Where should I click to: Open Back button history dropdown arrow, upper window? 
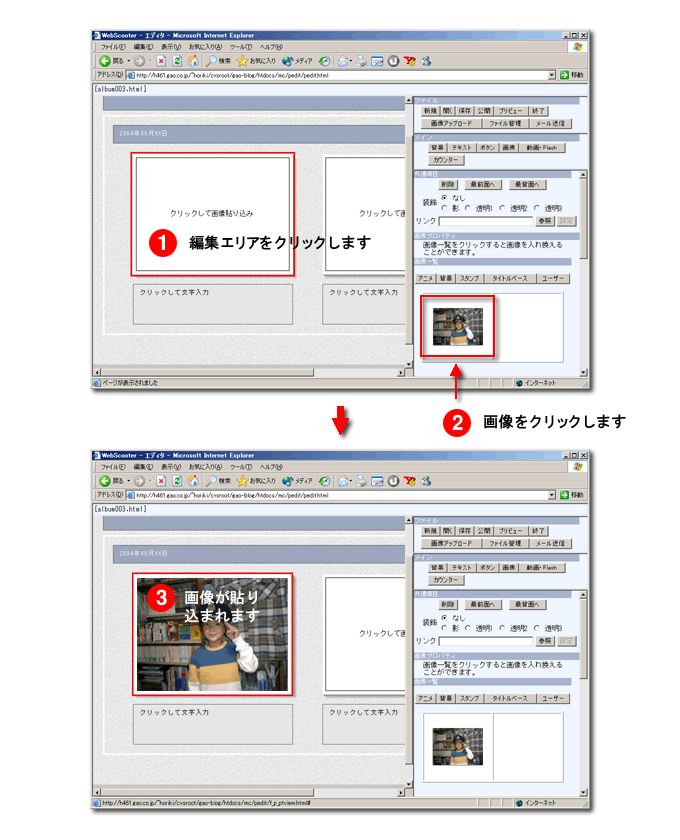click(x=129, y=61)
